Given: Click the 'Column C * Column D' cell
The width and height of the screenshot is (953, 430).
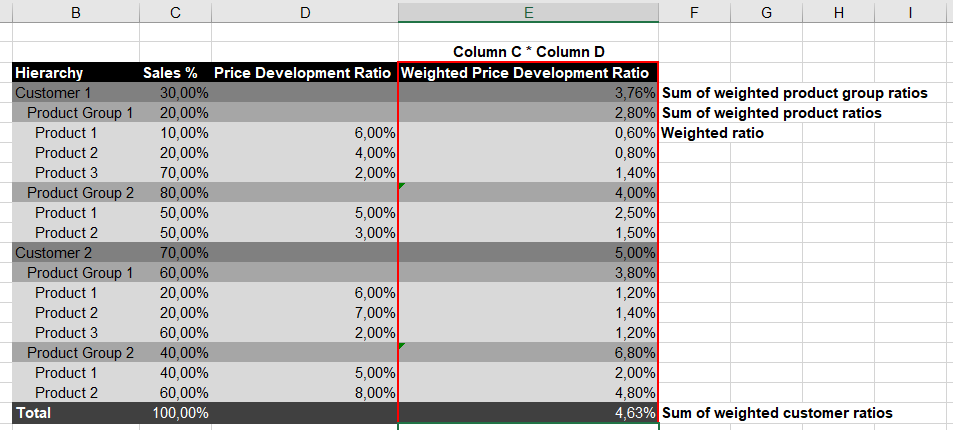Looking at the screenshot, I should pos(528,52).
